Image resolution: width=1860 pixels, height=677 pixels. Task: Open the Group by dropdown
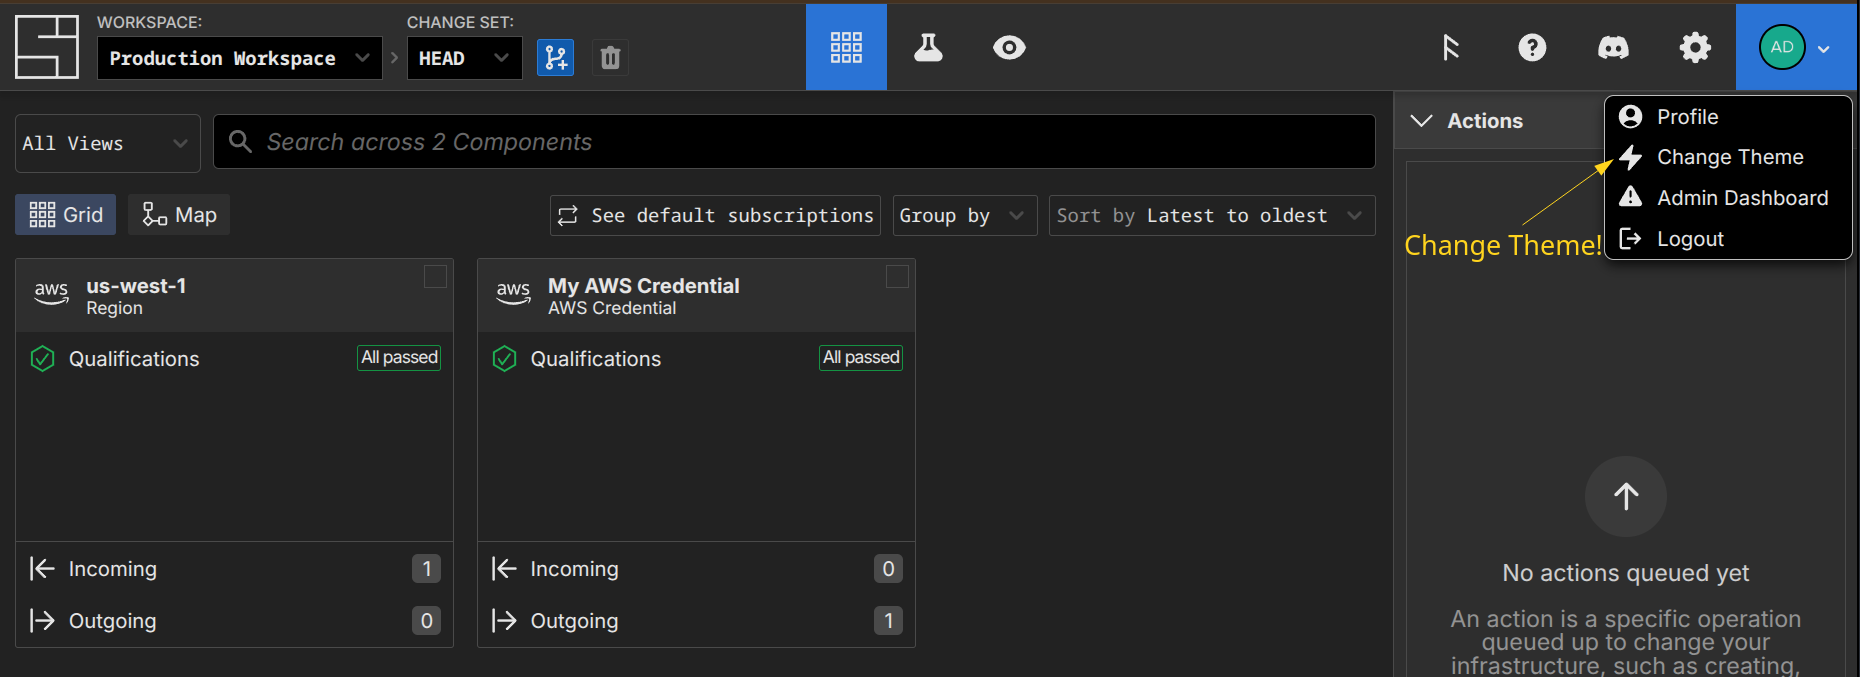click(963, 216)
